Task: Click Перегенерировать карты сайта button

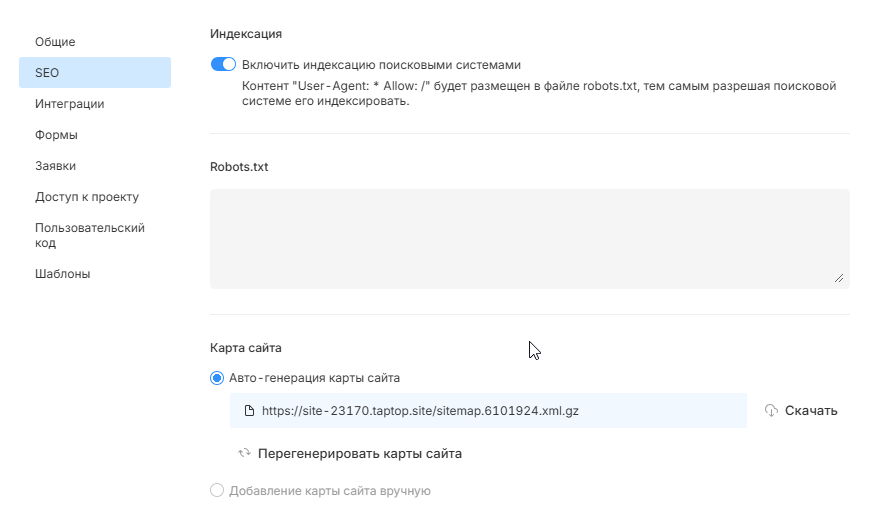Action: click(360, 453)
